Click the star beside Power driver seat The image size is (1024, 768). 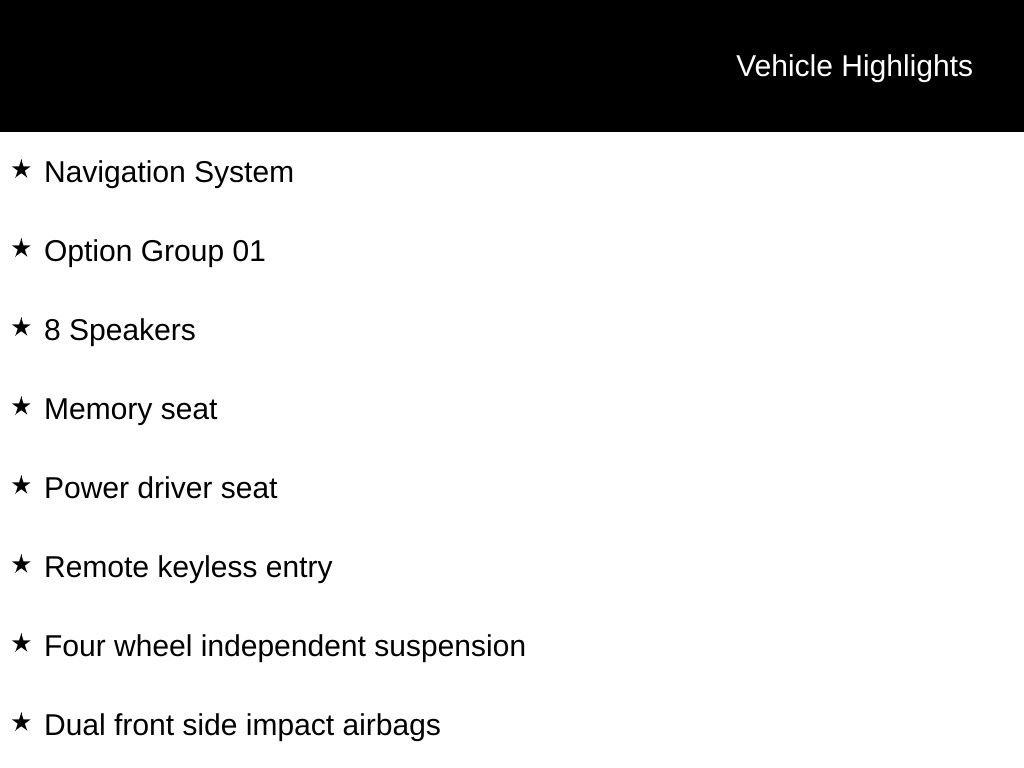coord(21,486)
